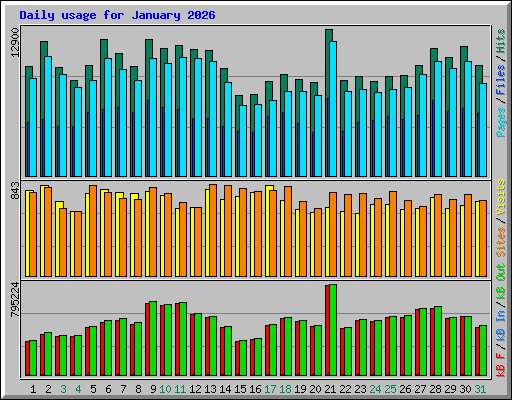This screenshot has height=400, width=512.
Task: Click day 2 on the x-axis
Action: point(48,389)
